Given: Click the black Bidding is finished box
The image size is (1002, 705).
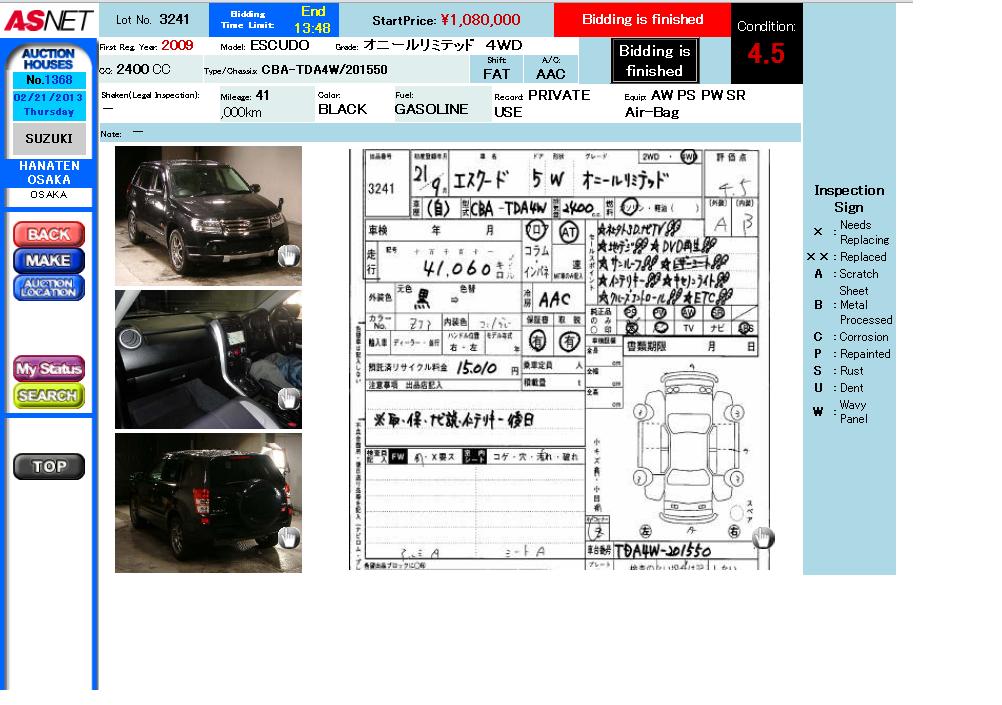Looking at the screenshot, I should (654, 61).
